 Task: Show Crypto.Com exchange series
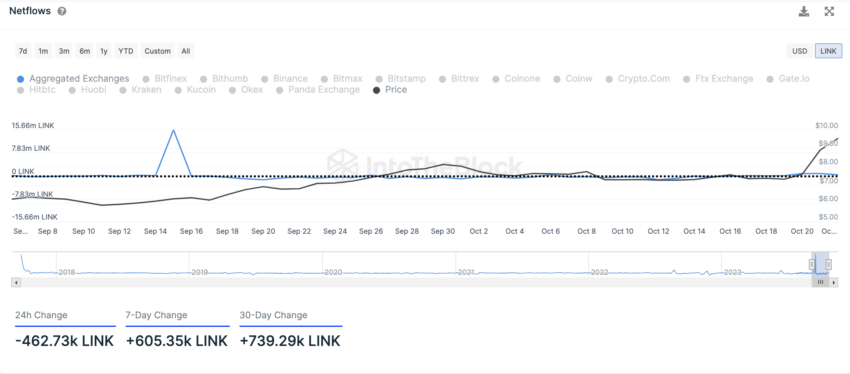(x=638, y=79)
